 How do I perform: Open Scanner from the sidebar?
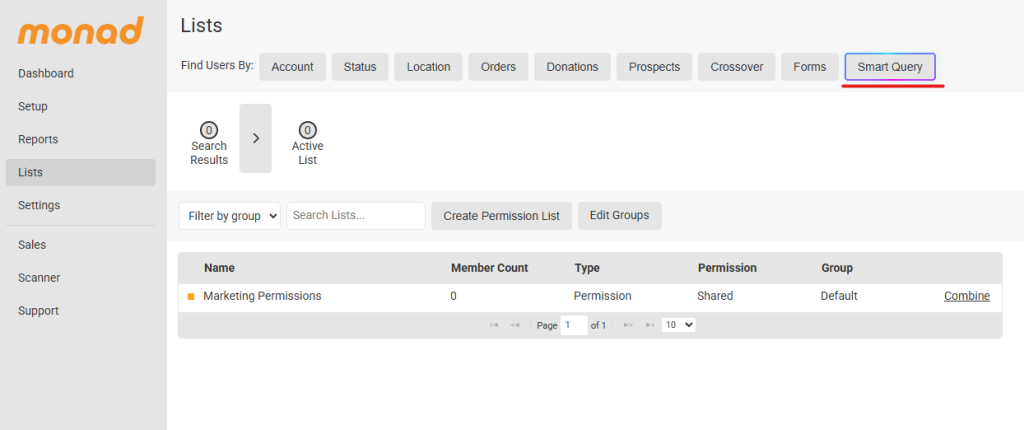pos(39,278)
